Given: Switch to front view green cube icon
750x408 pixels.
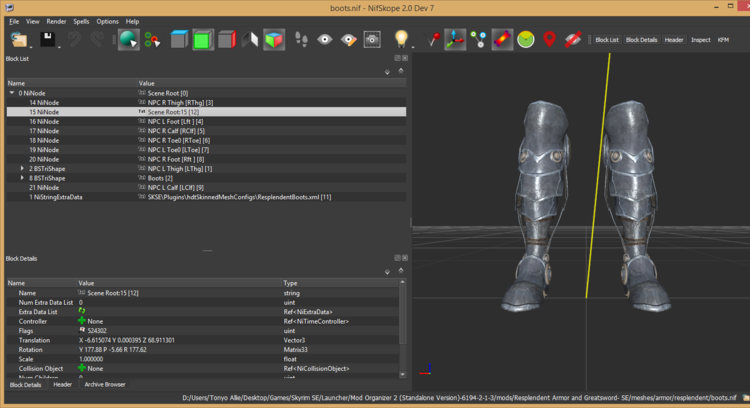Looking at the screenshot, I should (203, 40).
